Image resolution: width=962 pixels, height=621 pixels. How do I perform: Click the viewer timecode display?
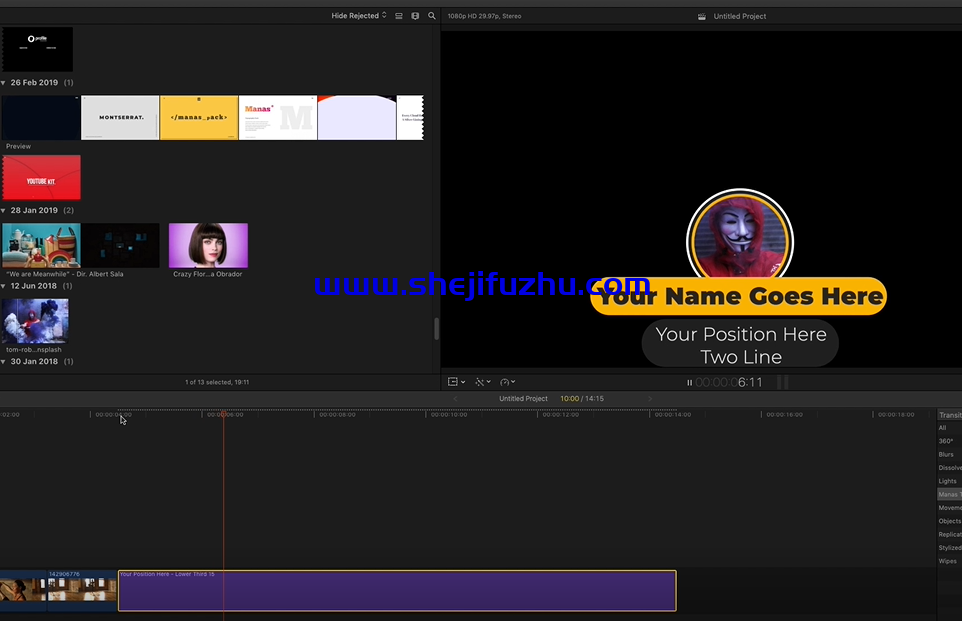coord(729,382)
